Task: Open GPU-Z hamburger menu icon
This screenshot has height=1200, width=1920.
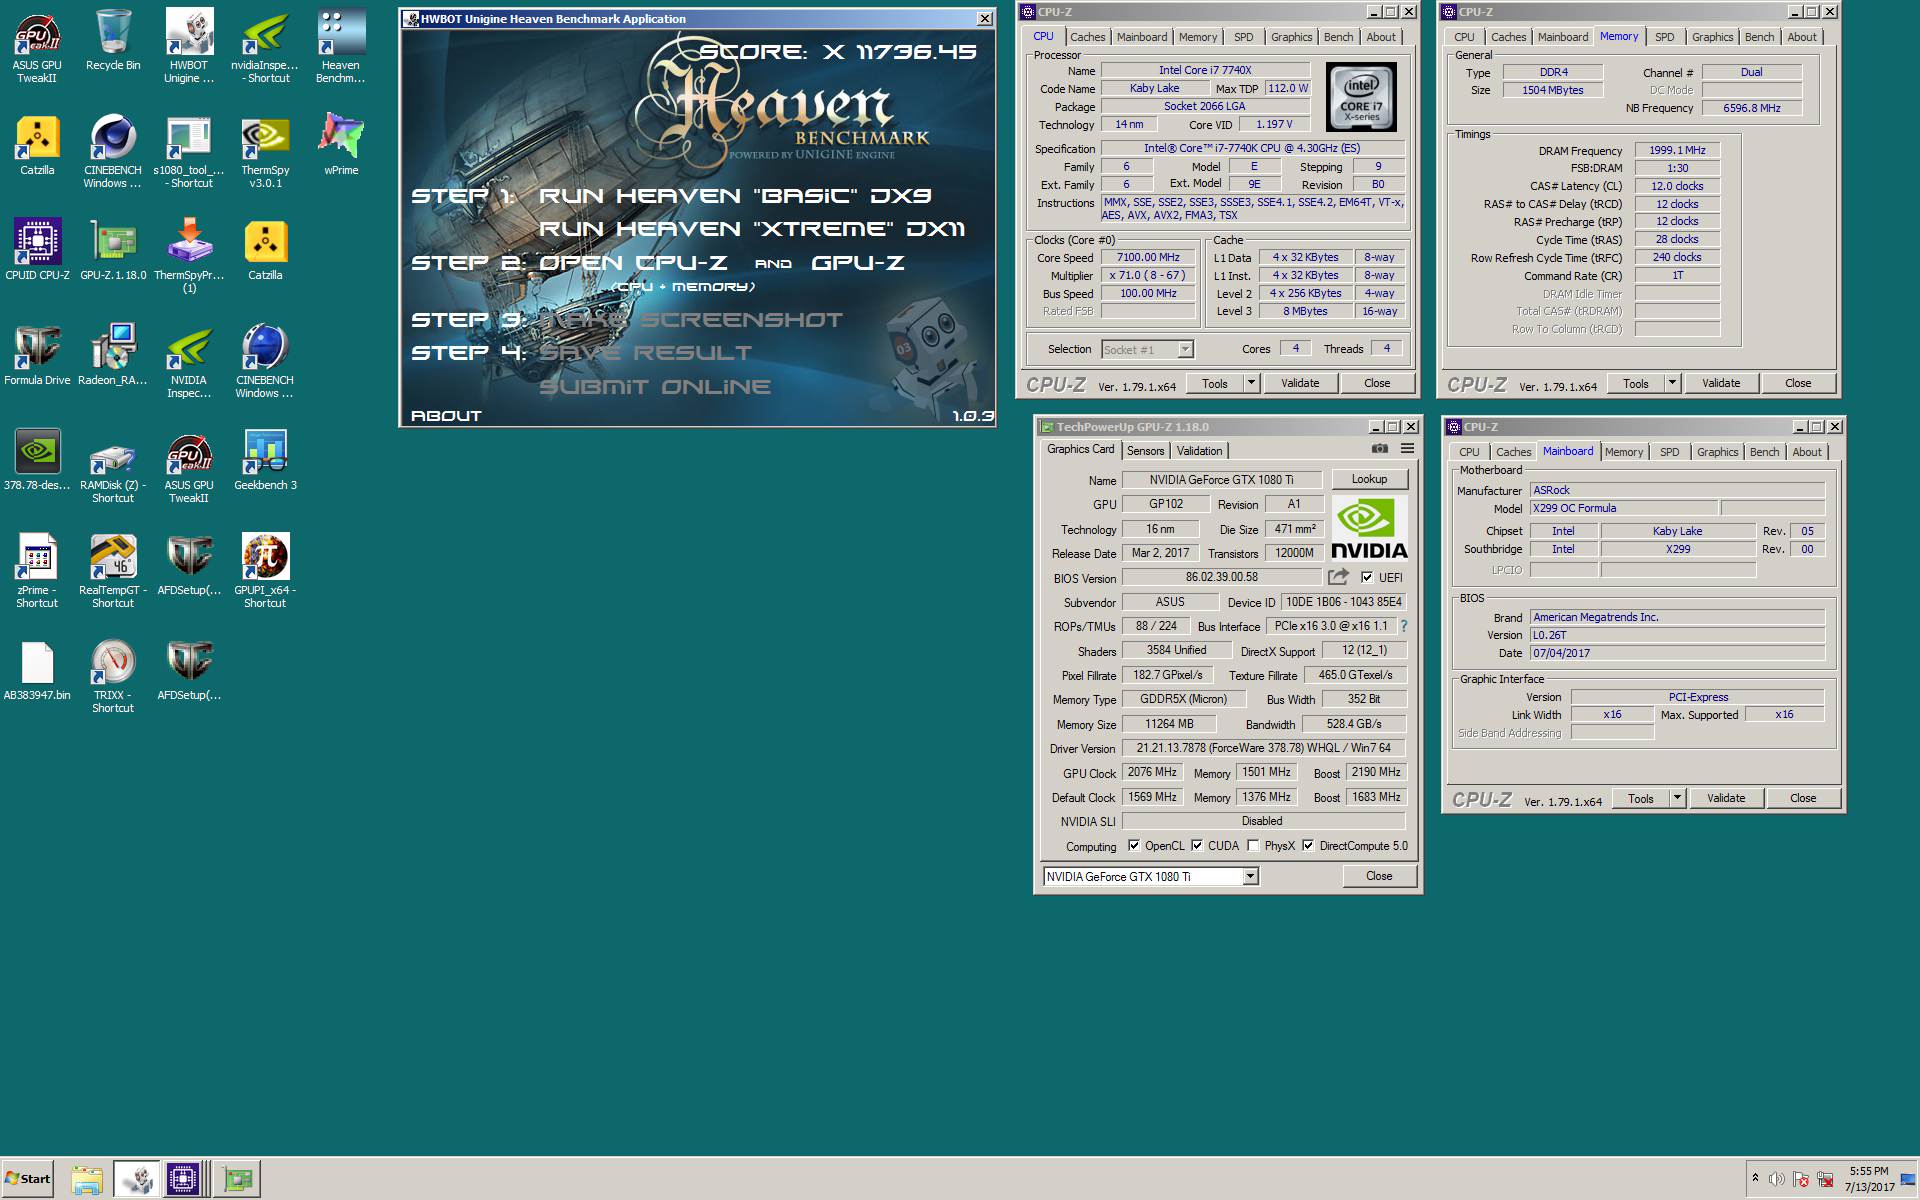Action: [1407, 449]
